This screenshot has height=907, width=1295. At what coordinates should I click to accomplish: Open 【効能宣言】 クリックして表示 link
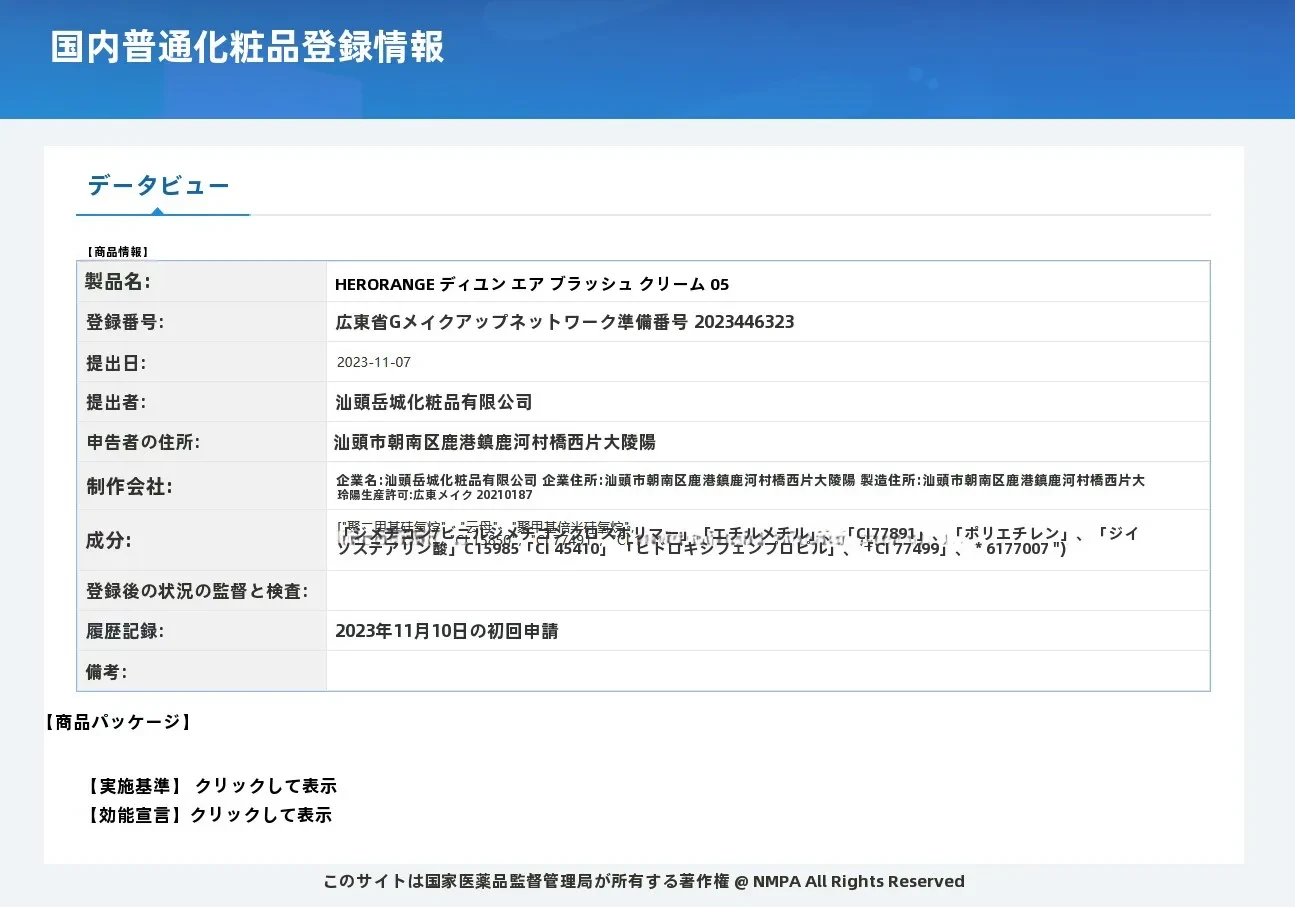[208, 815]
